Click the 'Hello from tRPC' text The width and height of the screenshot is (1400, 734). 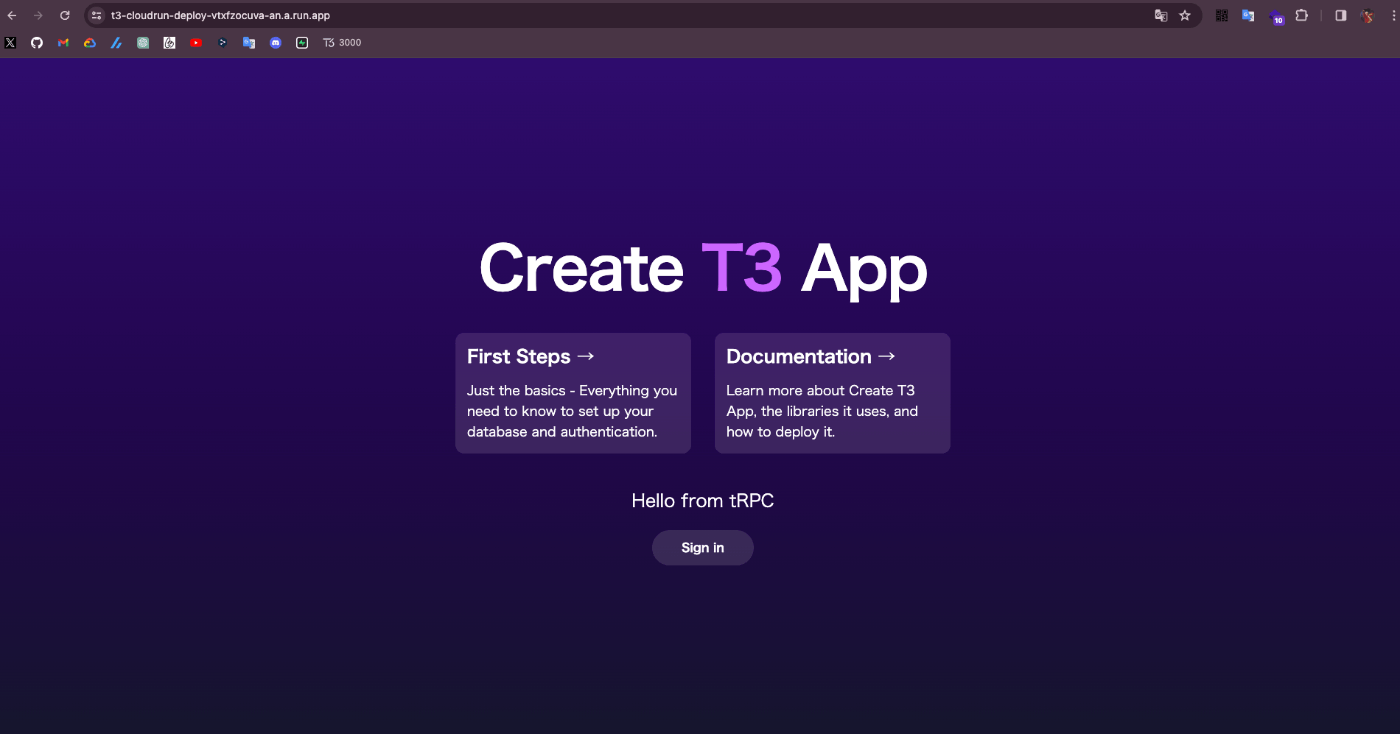click(703, 501)
